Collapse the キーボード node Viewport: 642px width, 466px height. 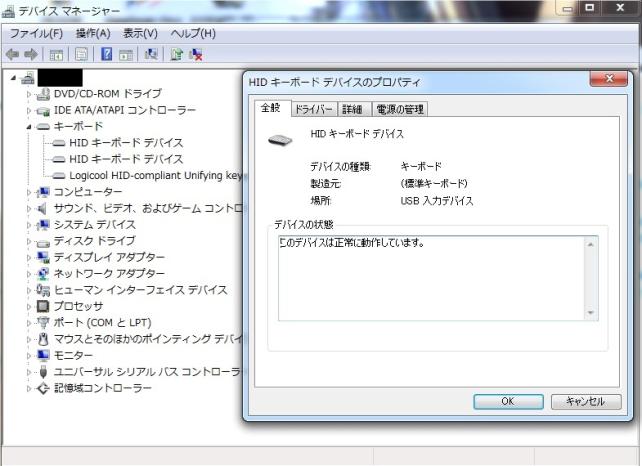pyautogui.click(x=29, y=127)
